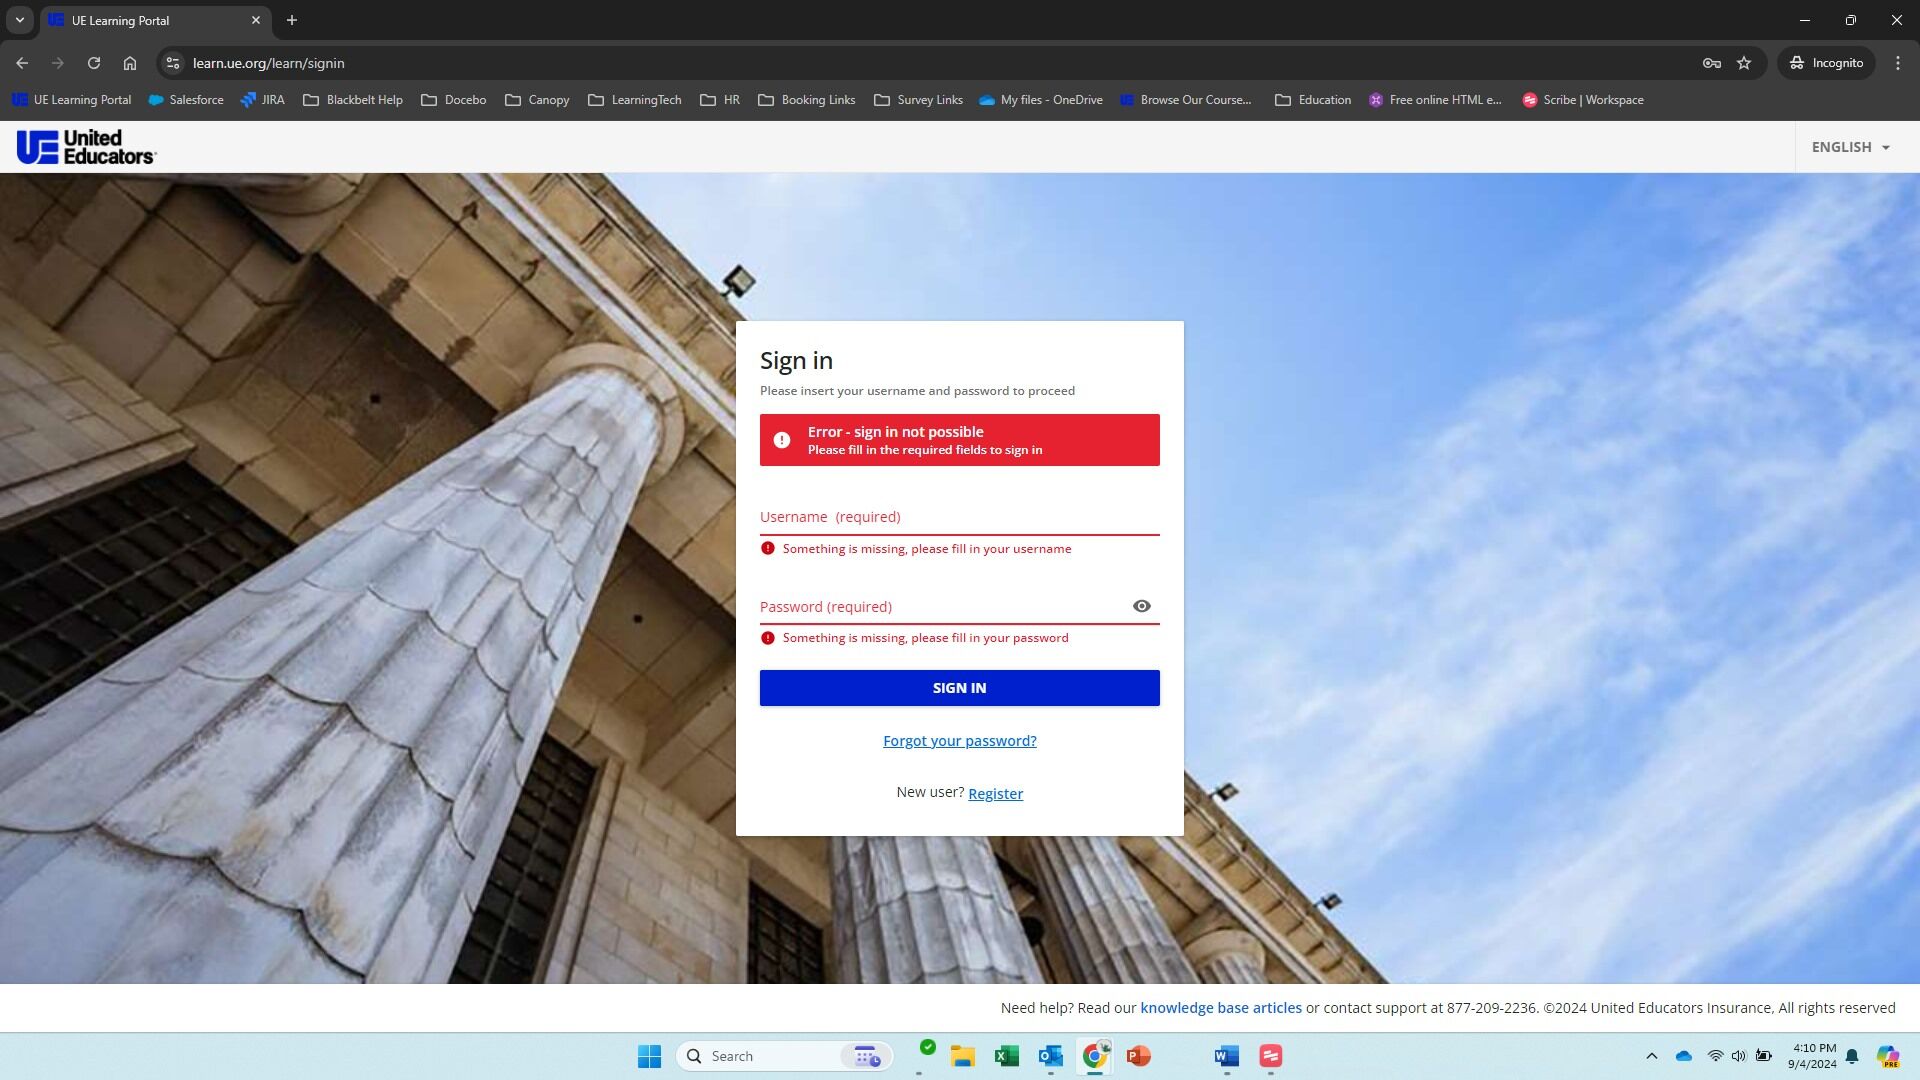
Task: Reload the page with the refresh icon
Action: pyautogui.click(x=94, y=63)
